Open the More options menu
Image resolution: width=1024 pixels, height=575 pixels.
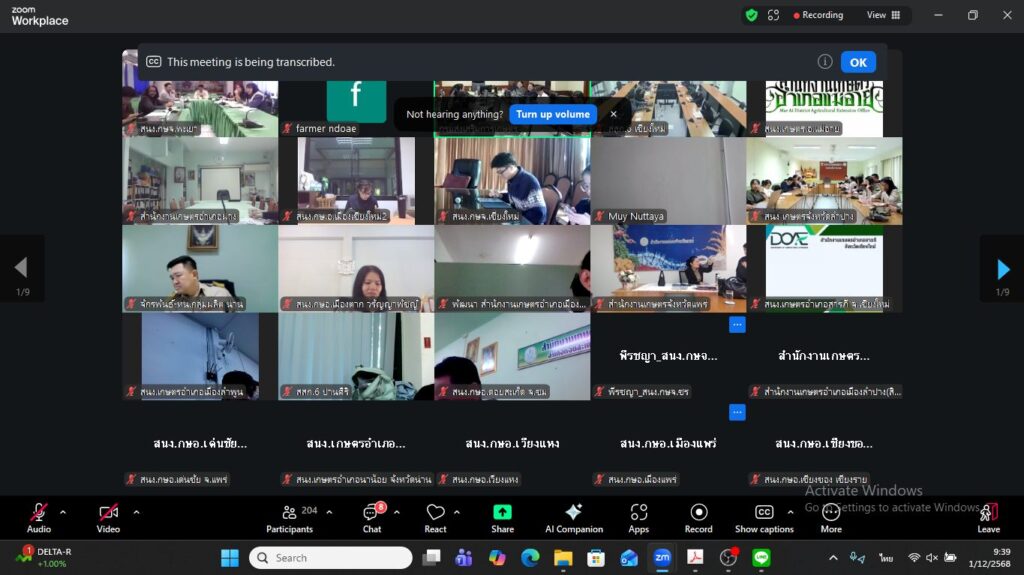click(831, 516)
